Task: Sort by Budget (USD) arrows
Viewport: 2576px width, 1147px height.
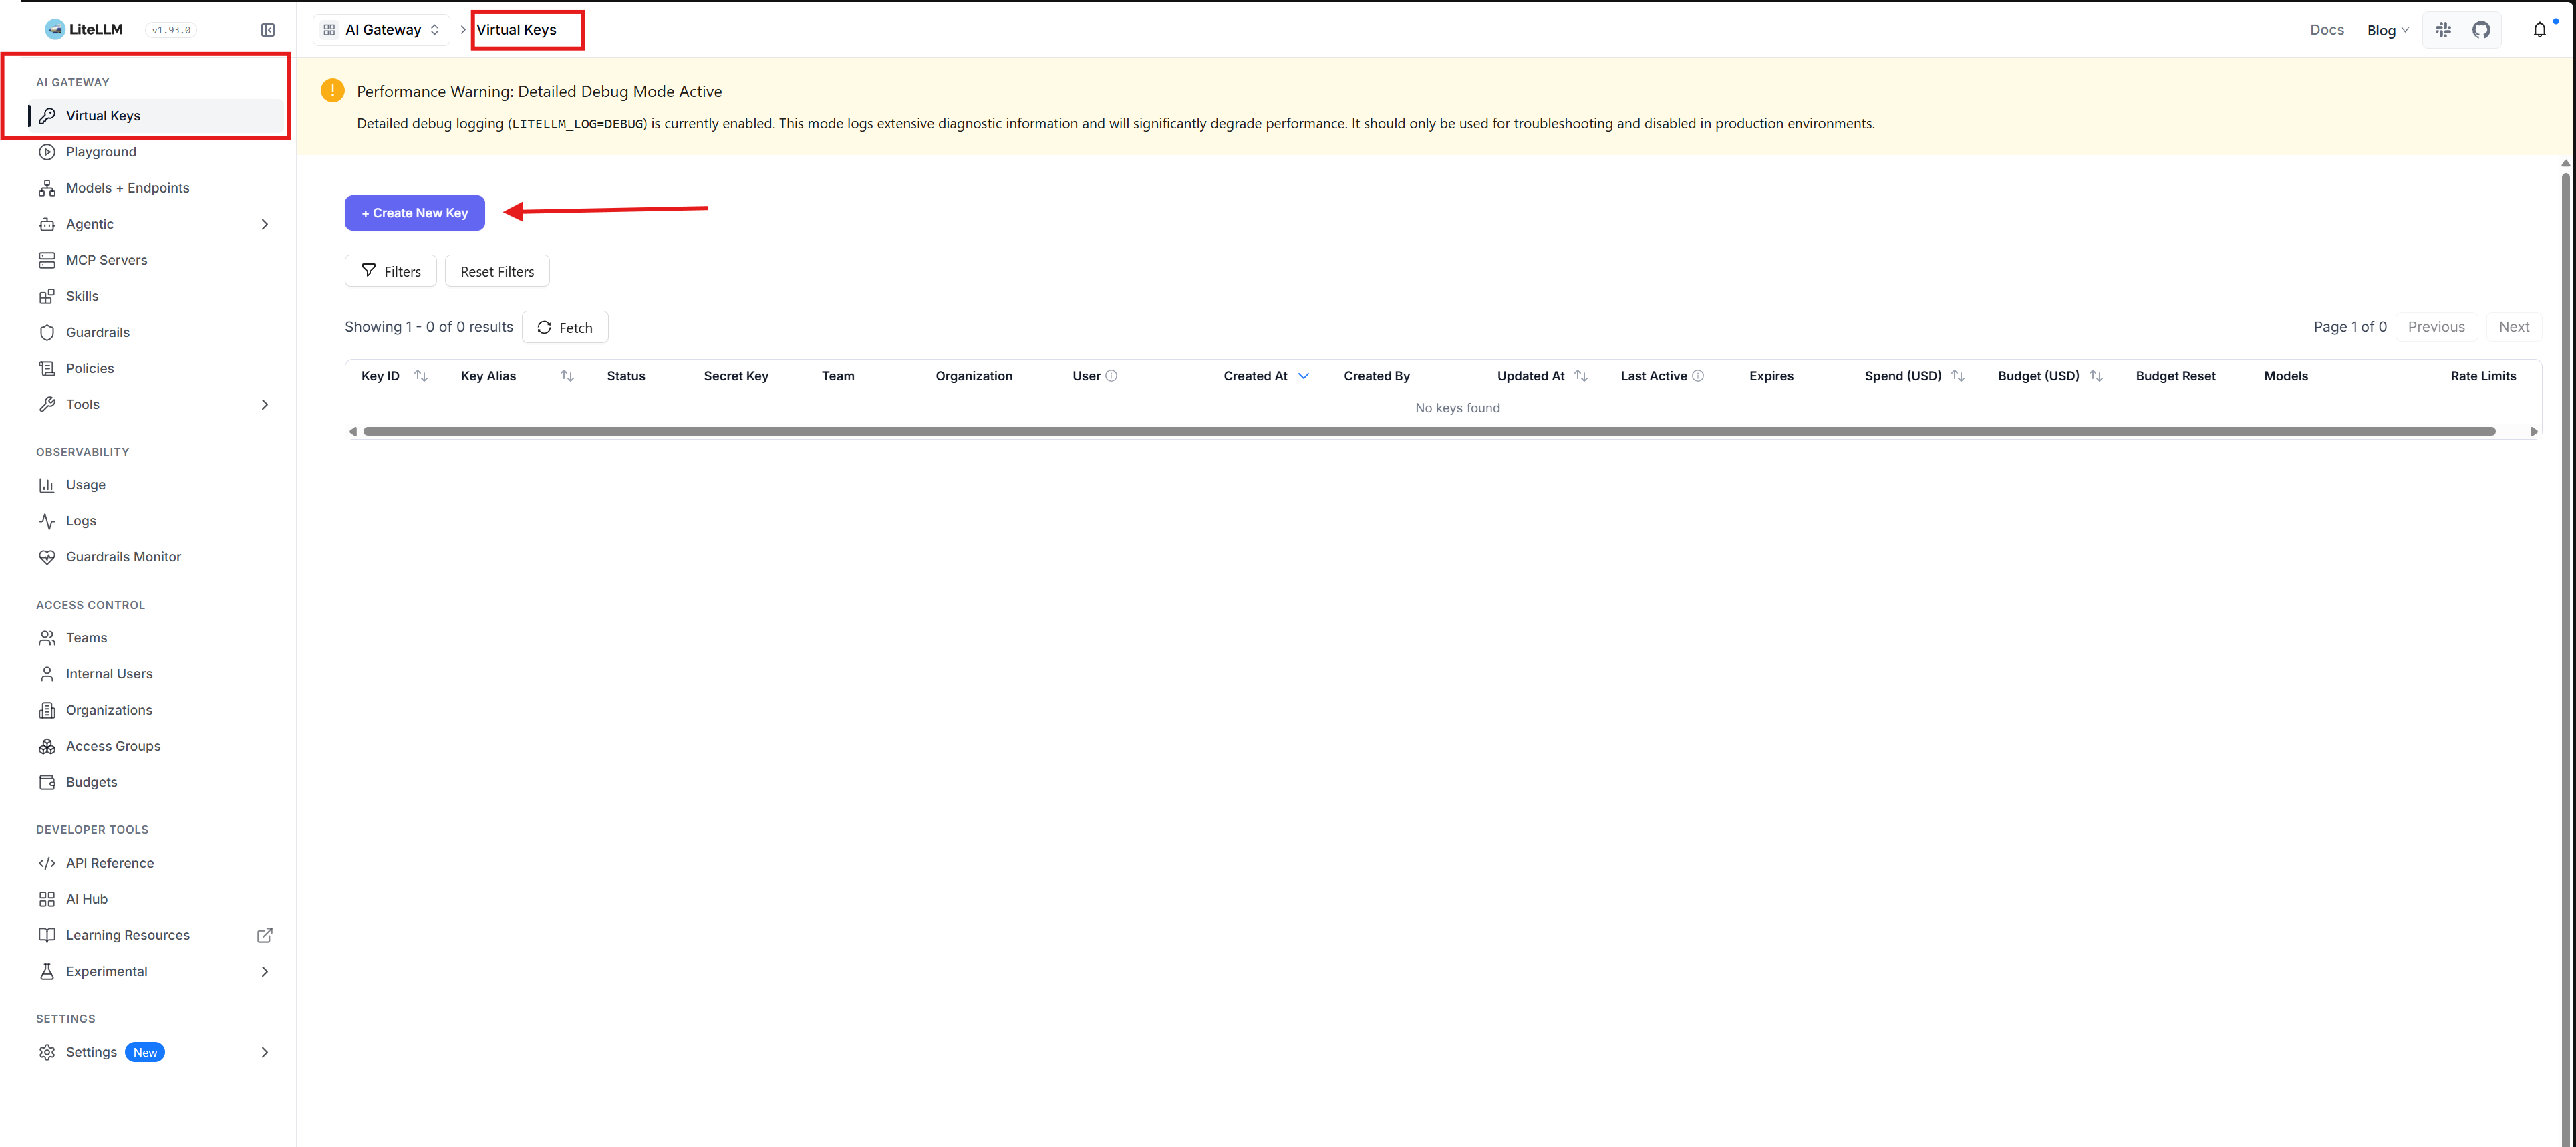Action: [x=2096, y=376]
